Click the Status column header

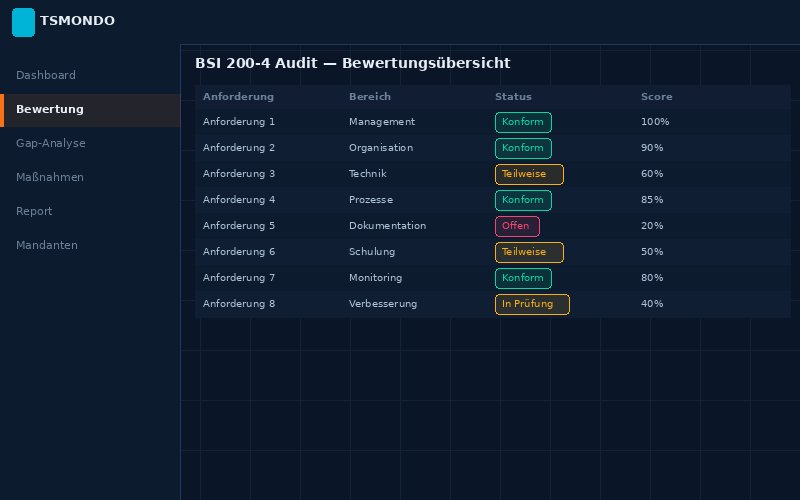tap(513, 97)
